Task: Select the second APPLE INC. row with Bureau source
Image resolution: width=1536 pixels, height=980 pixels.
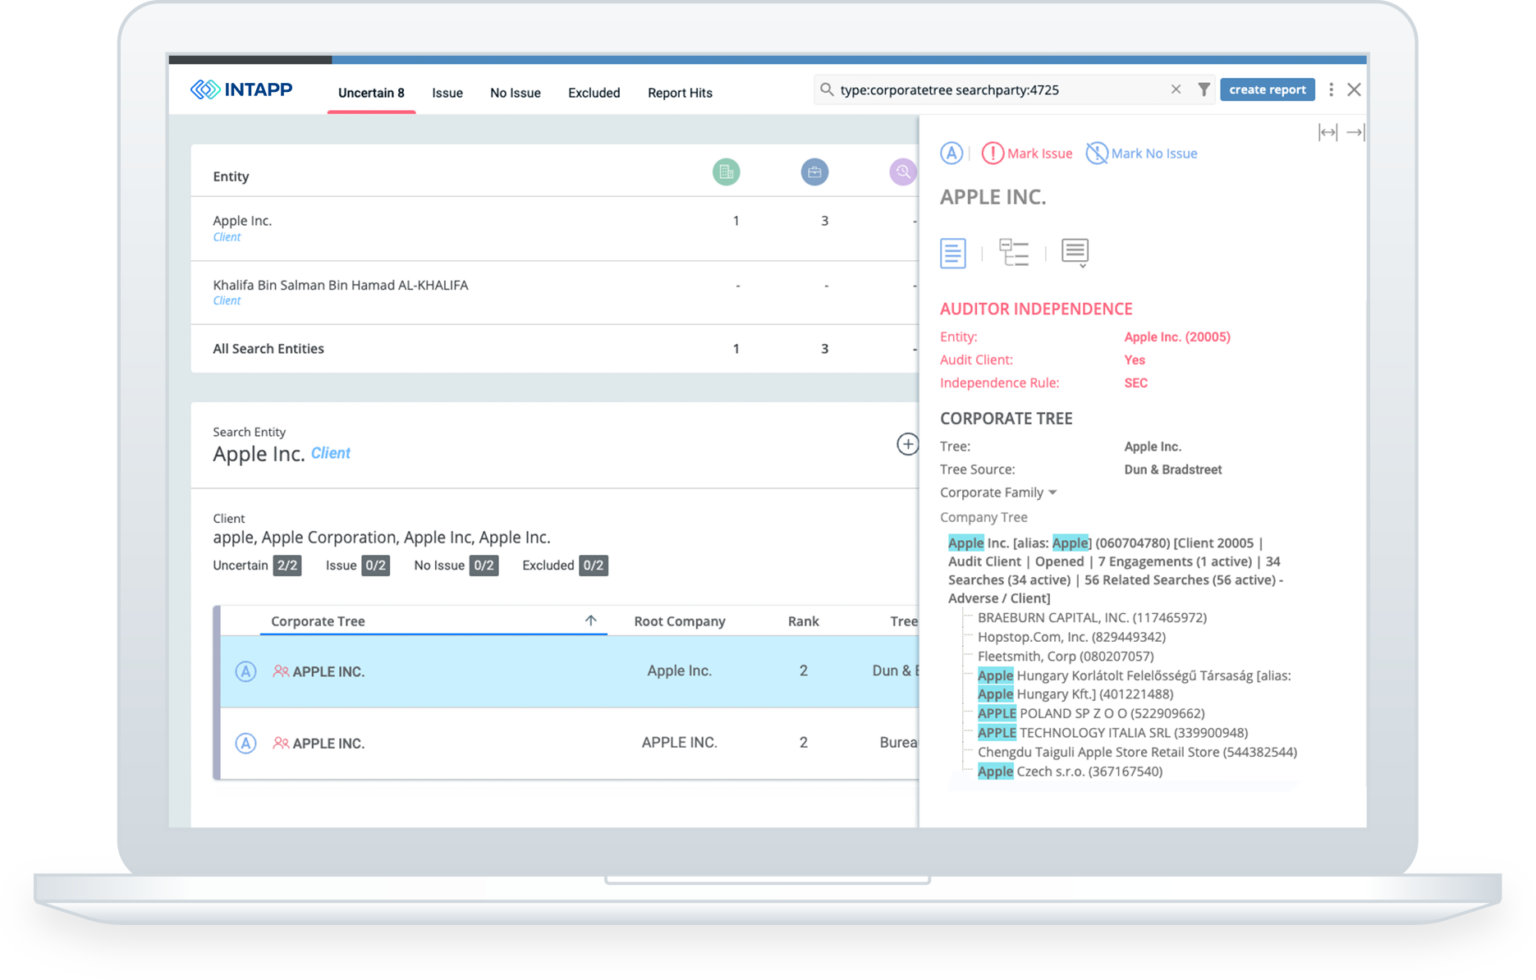Action: (568, 743)
